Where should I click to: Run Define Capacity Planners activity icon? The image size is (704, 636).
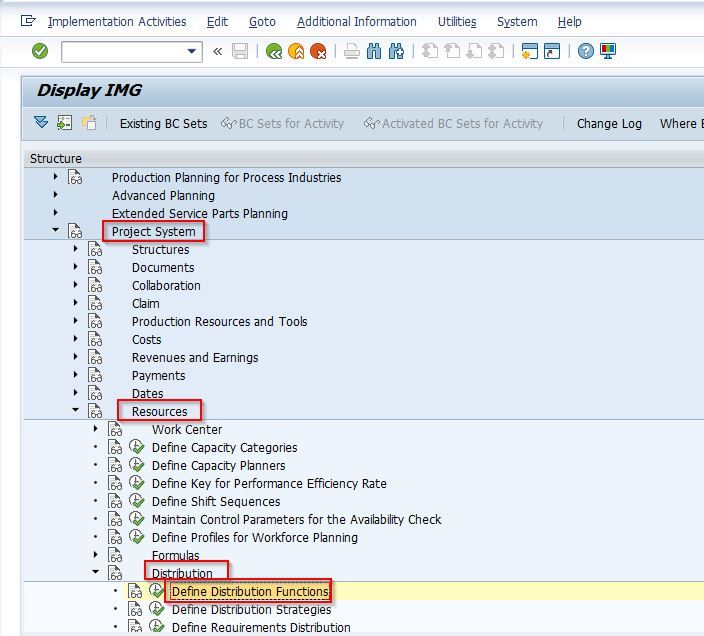[x=136, y=465]
